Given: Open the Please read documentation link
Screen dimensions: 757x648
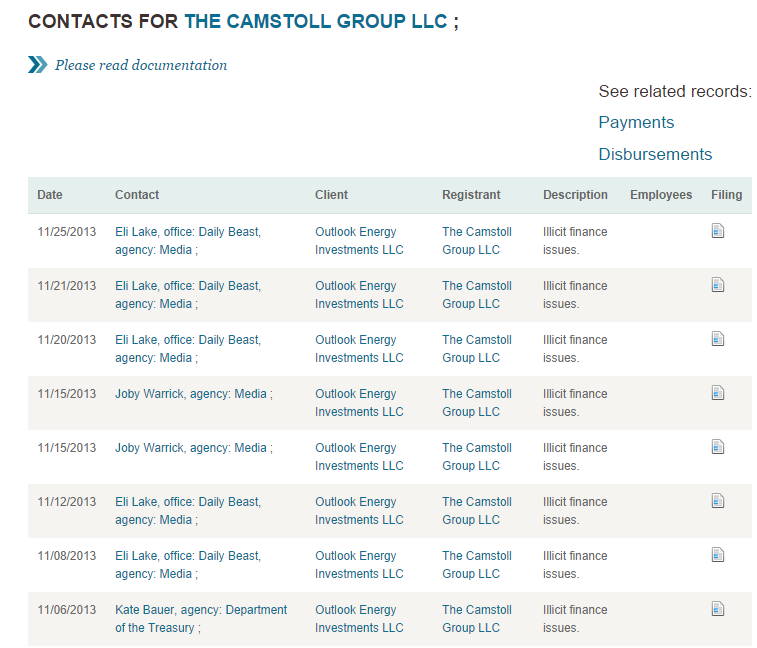Looking at the screenshot, I should 141,65.
